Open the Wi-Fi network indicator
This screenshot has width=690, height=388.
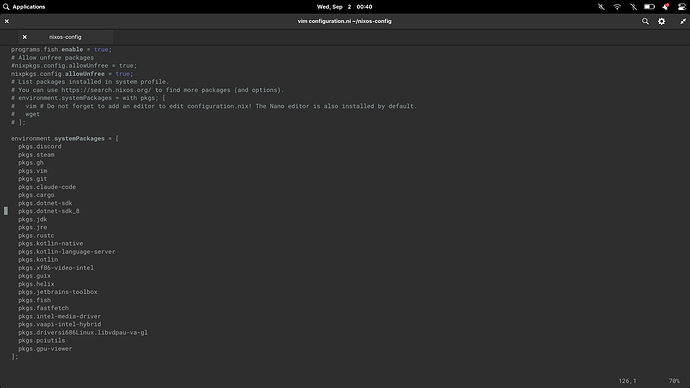(x=617, y=7)
